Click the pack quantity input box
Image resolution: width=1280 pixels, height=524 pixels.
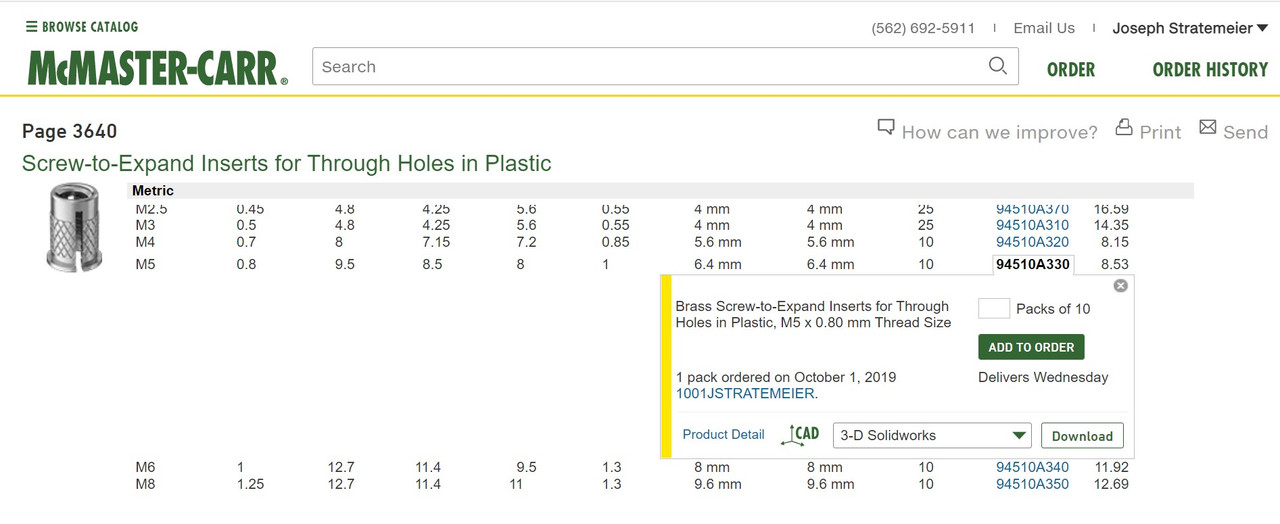tap(993, 308)
